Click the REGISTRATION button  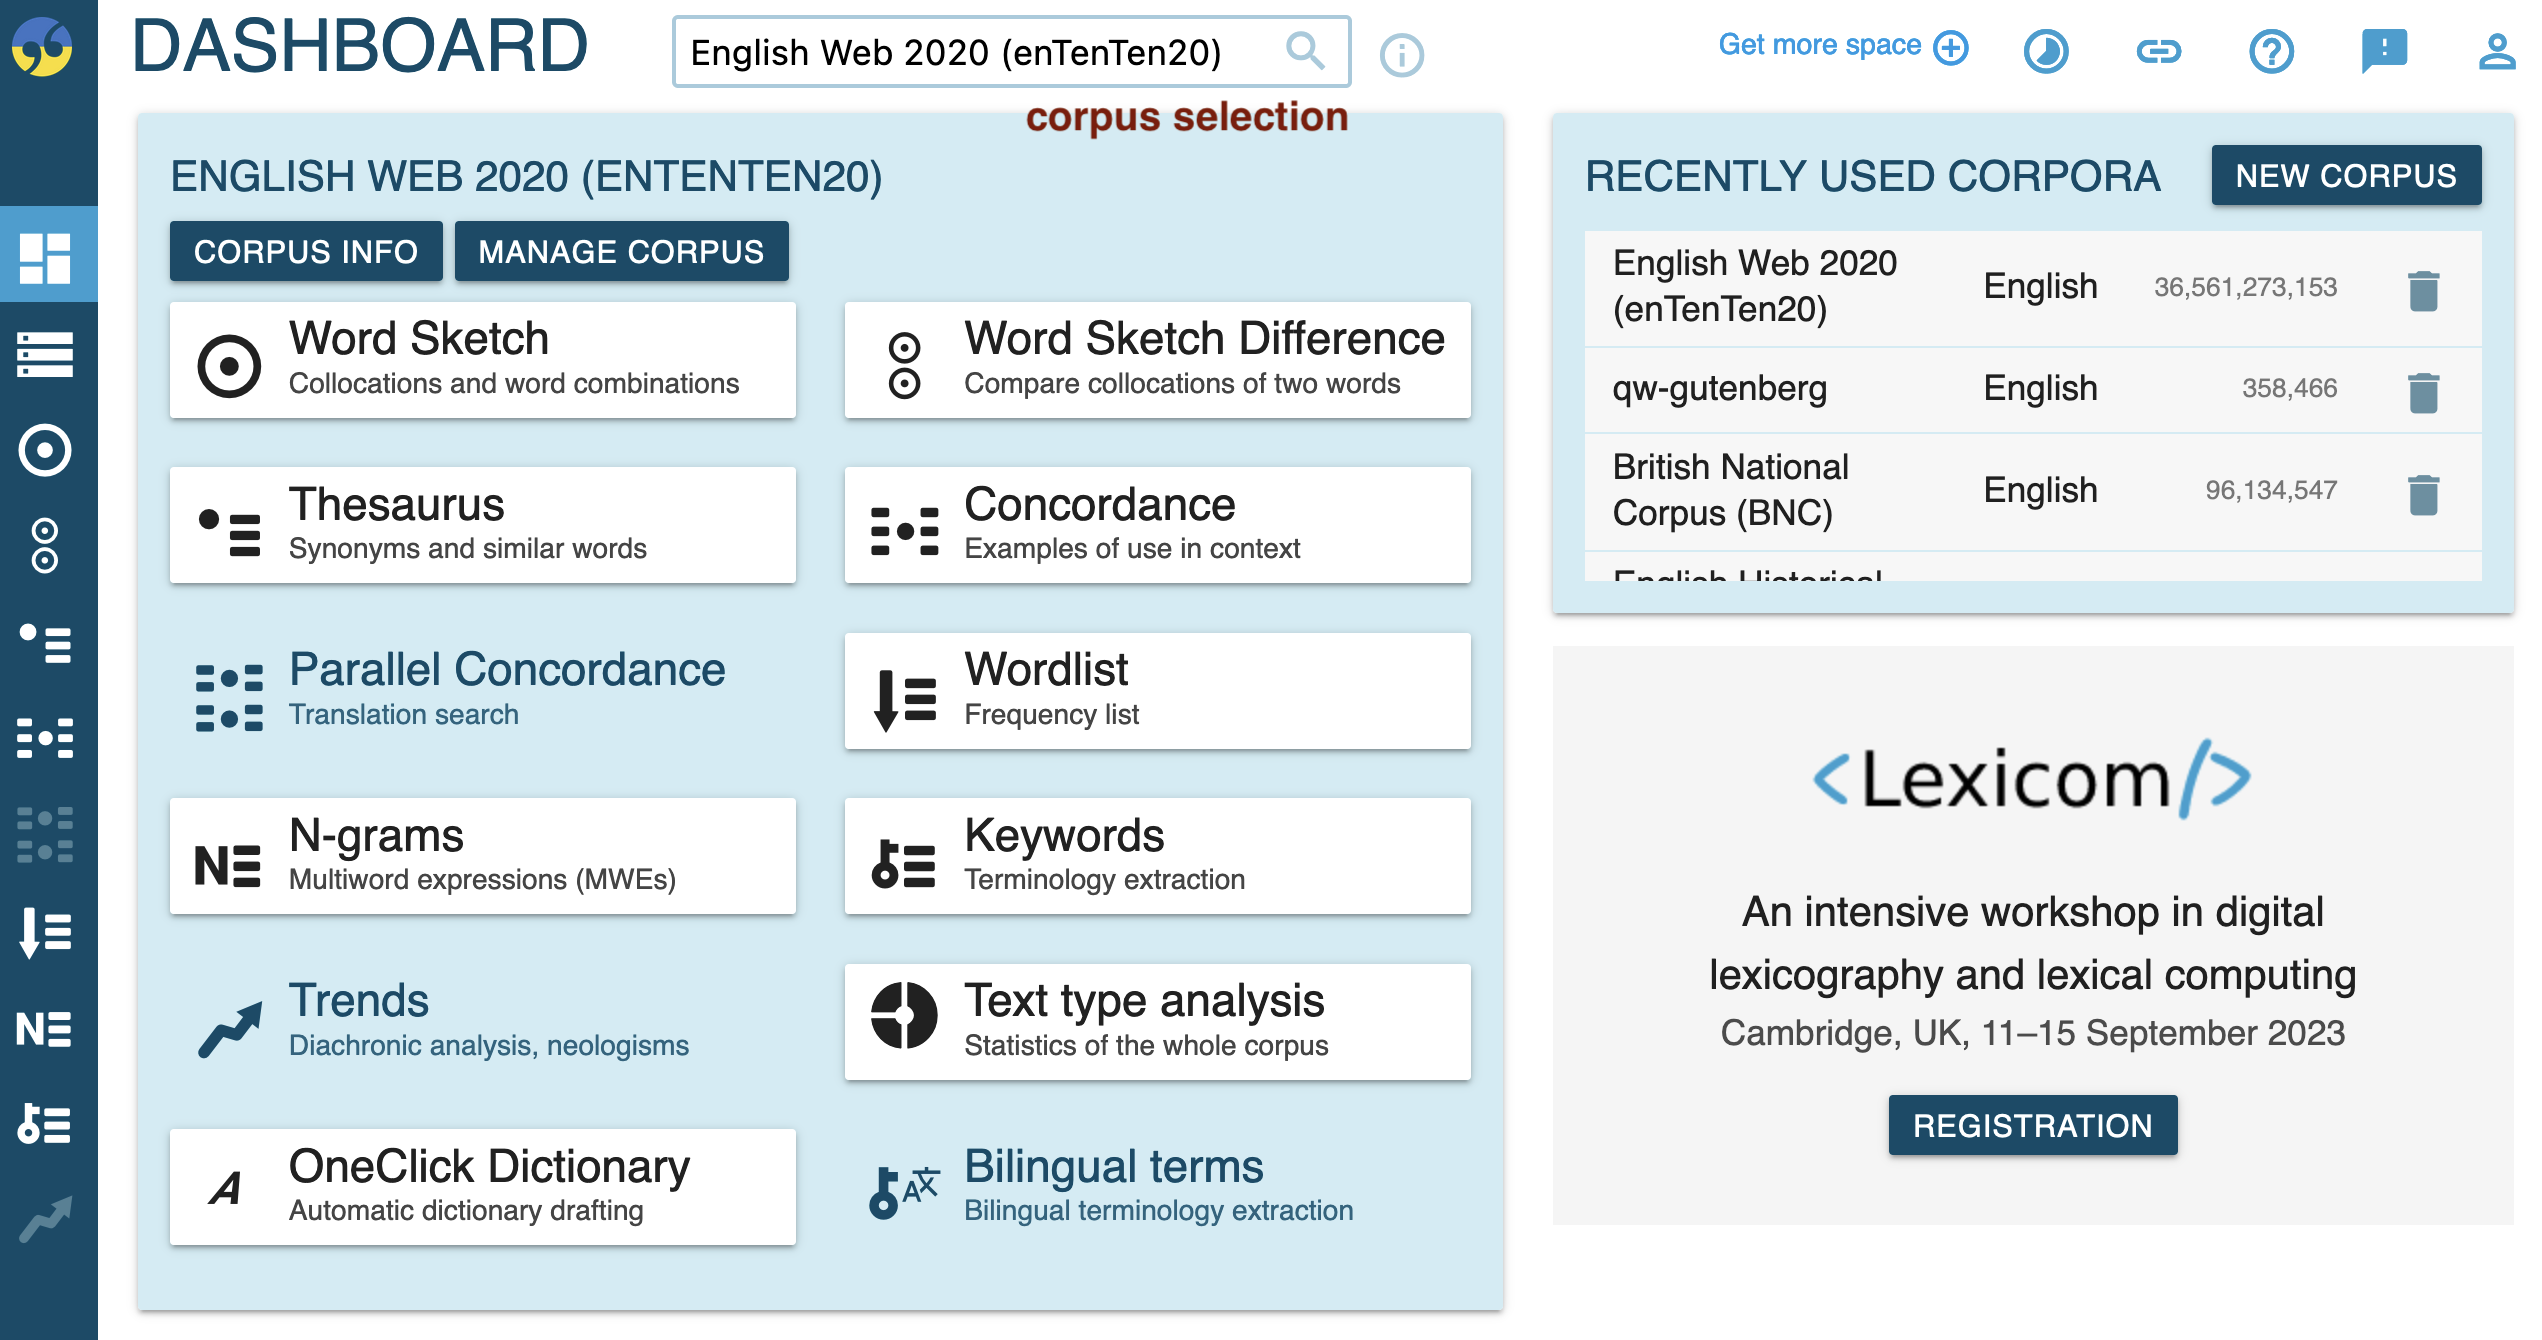pyautogui.click(x=2033, y=1125)
